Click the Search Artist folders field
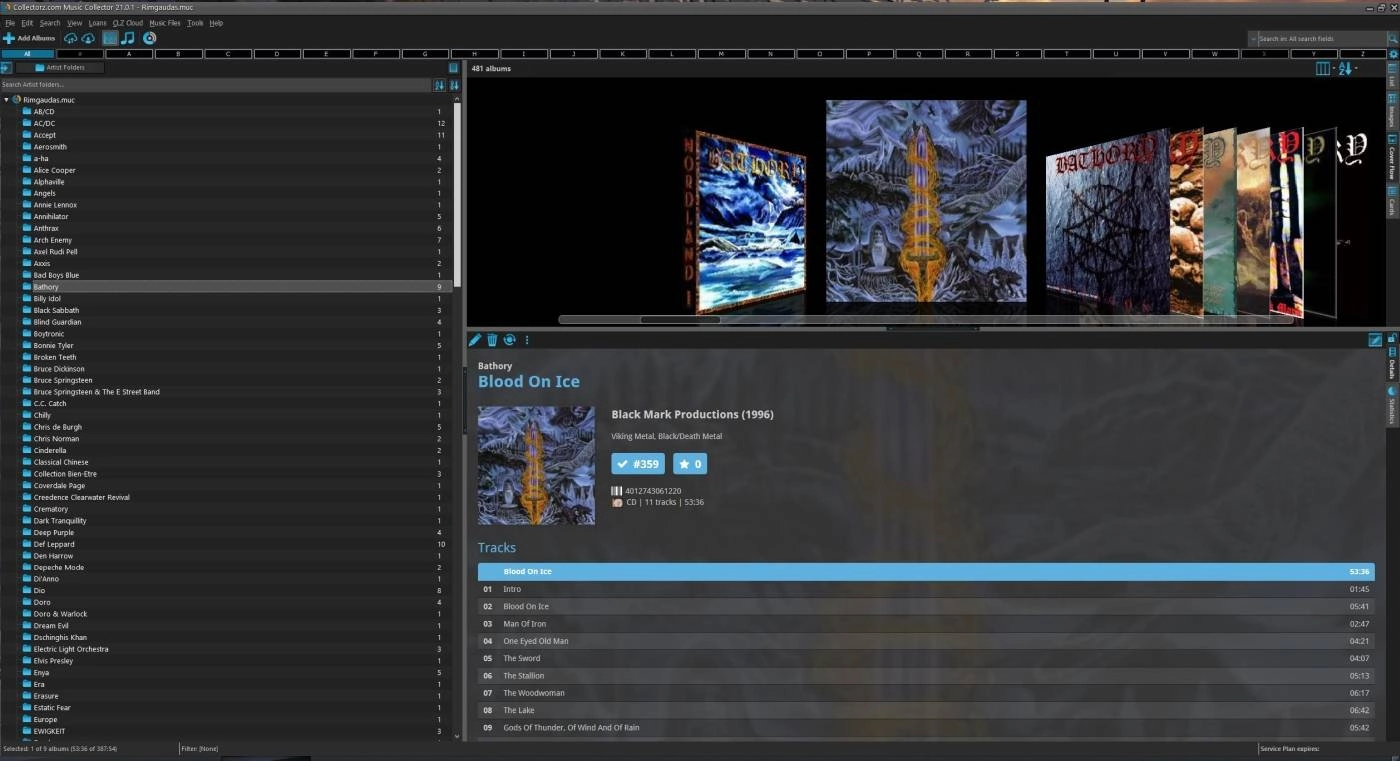 pyautogui.click(x=215, y=85)
